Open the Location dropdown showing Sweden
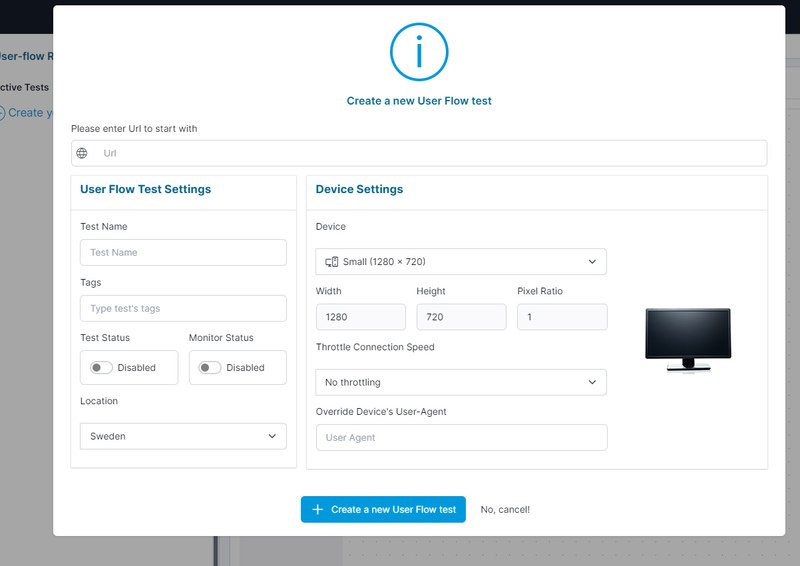Screen dimensions: 800x566 [x=183, y=436]
